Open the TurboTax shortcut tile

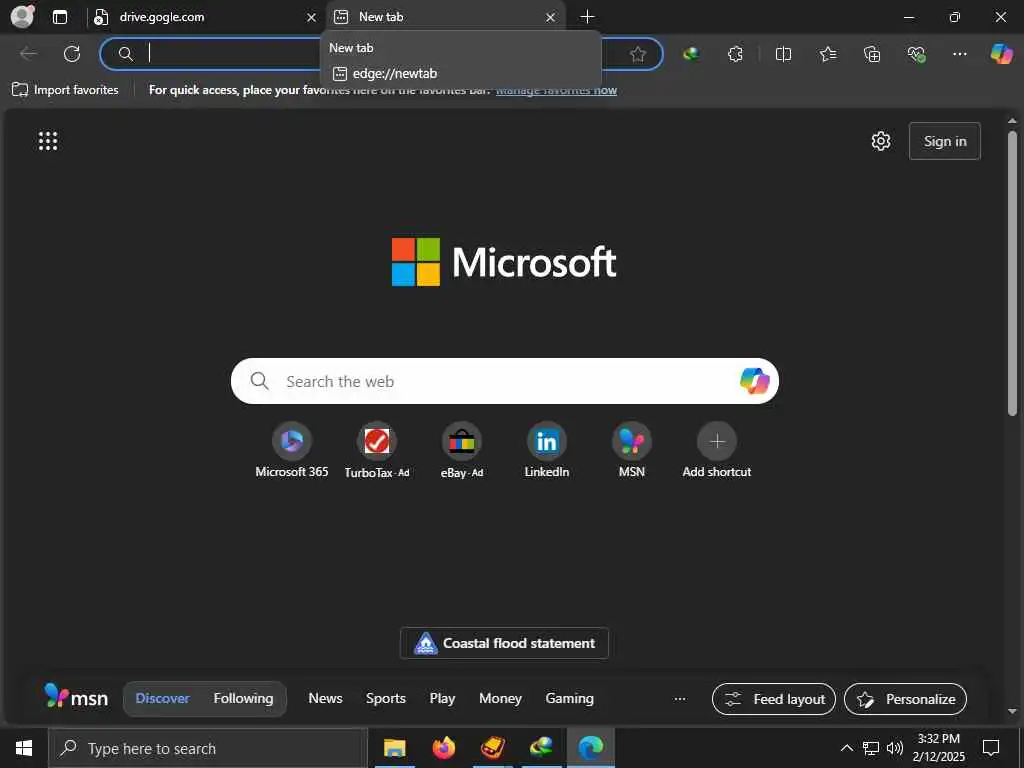(x=377, y=451)
